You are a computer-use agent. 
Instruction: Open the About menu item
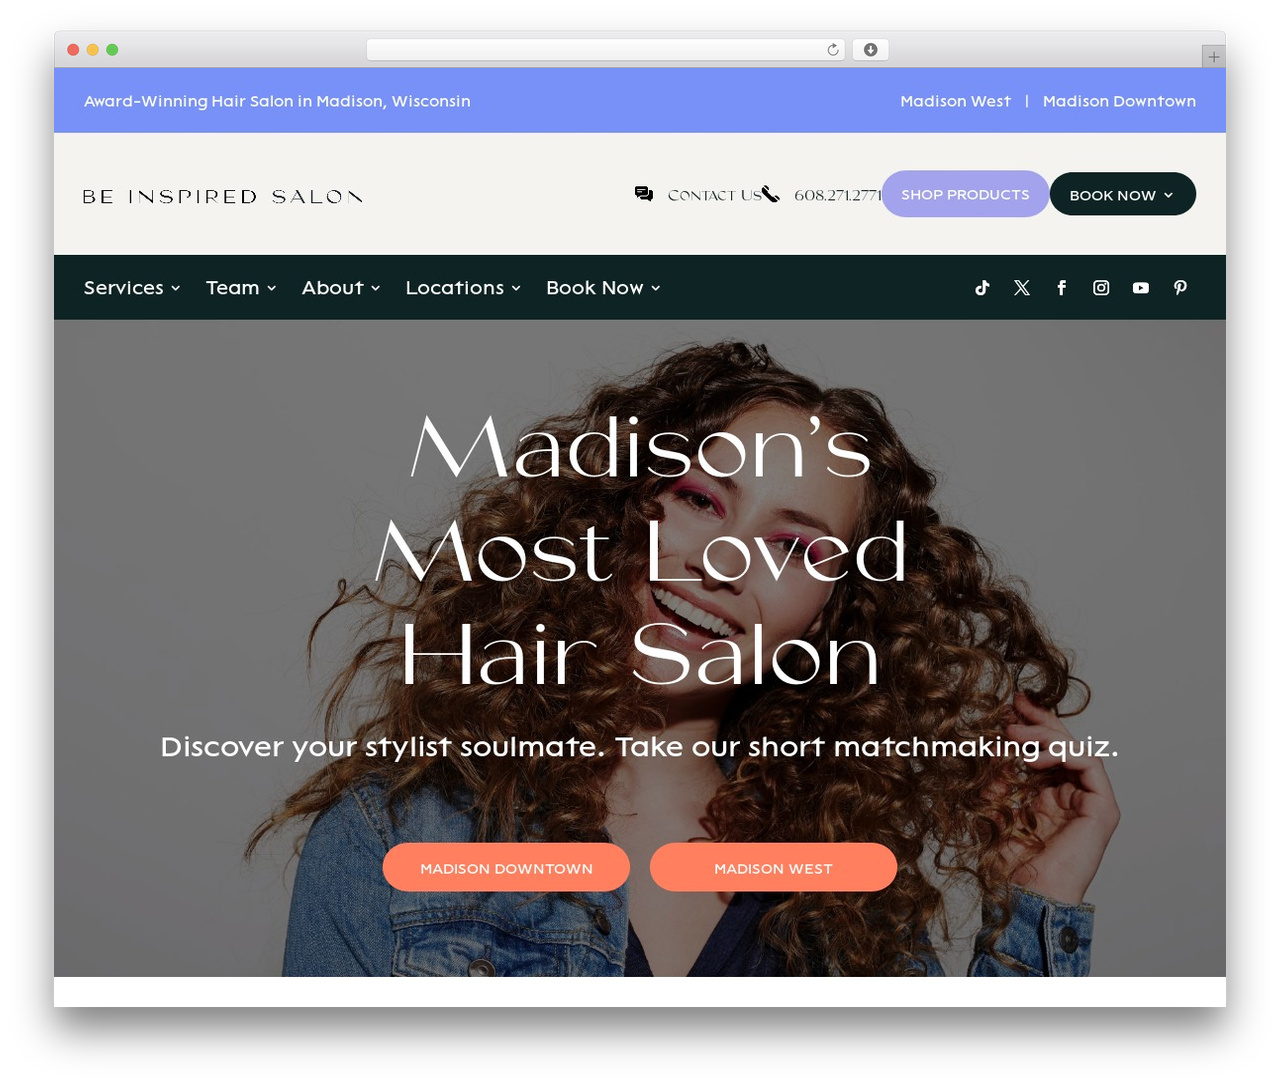(341, 288)
